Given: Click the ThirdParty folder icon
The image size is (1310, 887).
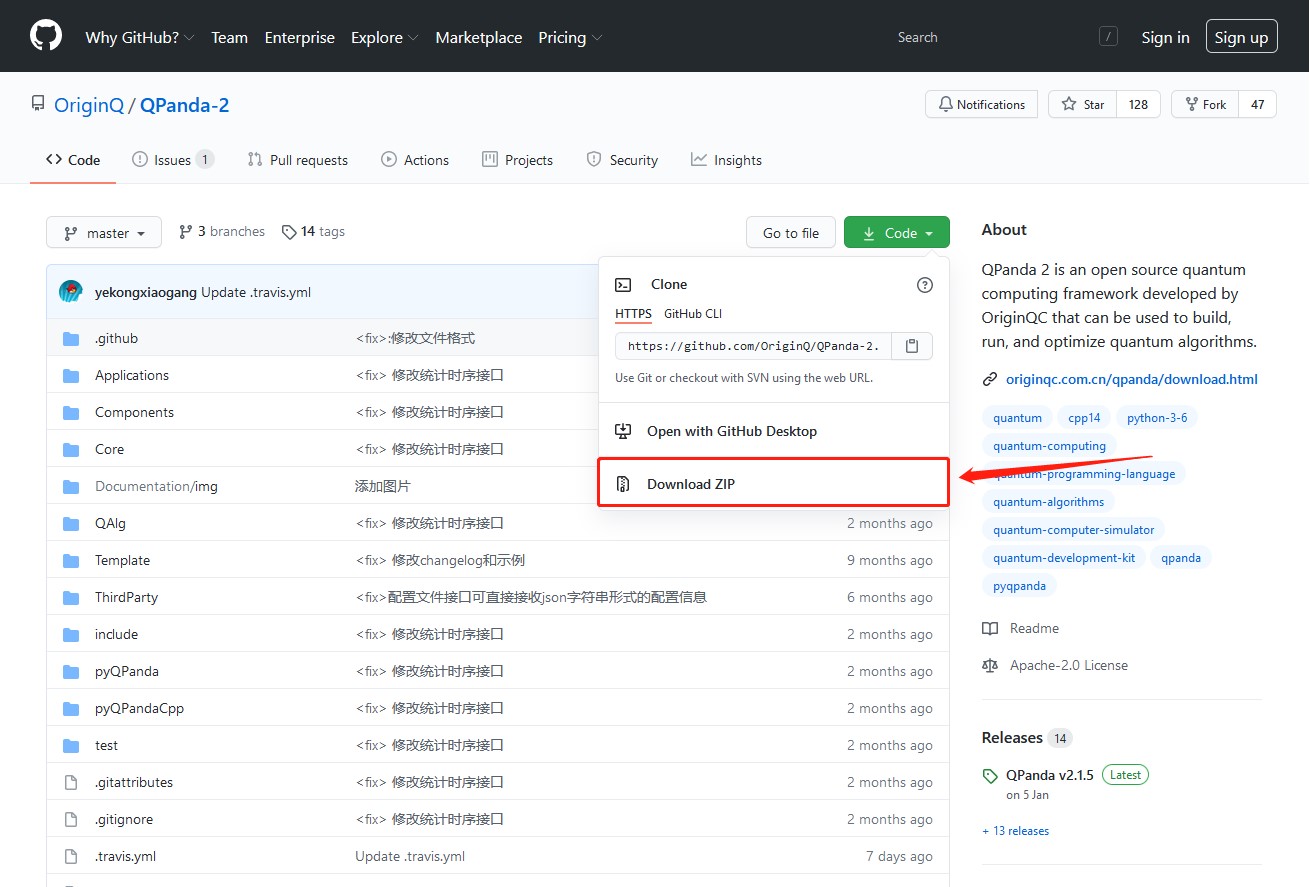Looking at the screenshot, I should (71, 598).
